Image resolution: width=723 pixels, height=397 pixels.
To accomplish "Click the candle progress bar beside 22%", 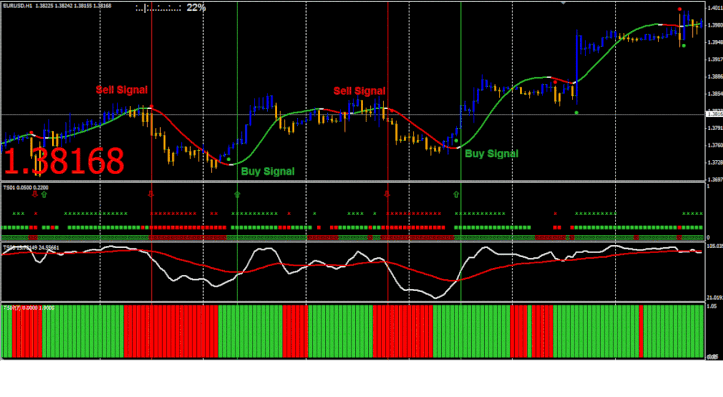I will click(x=159, y=8).
